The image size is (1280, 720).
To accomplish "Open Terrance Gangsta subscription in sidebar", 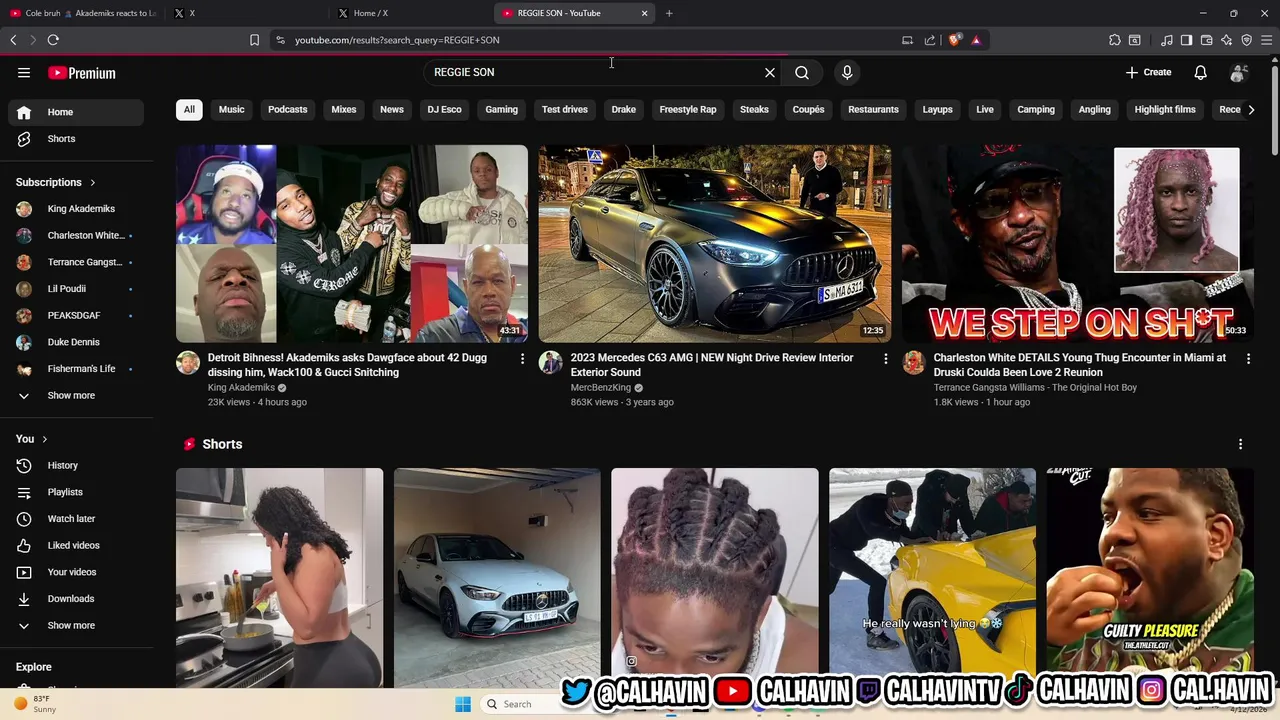I will coord(76,262).
